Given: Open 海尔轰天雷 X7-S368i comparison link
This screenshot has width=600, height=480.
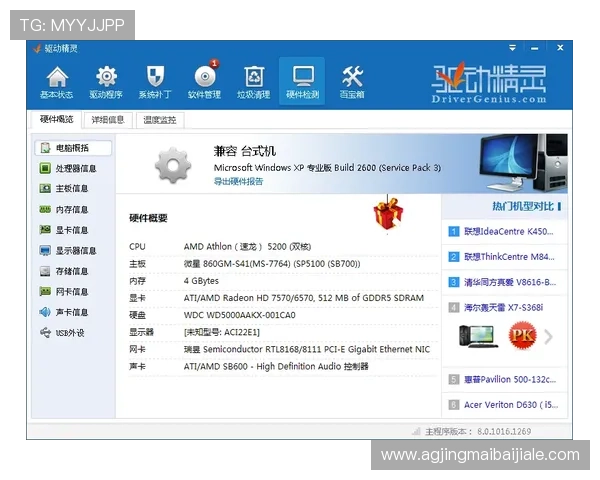Looking at the screenshot, I should [x=505, y=308].
